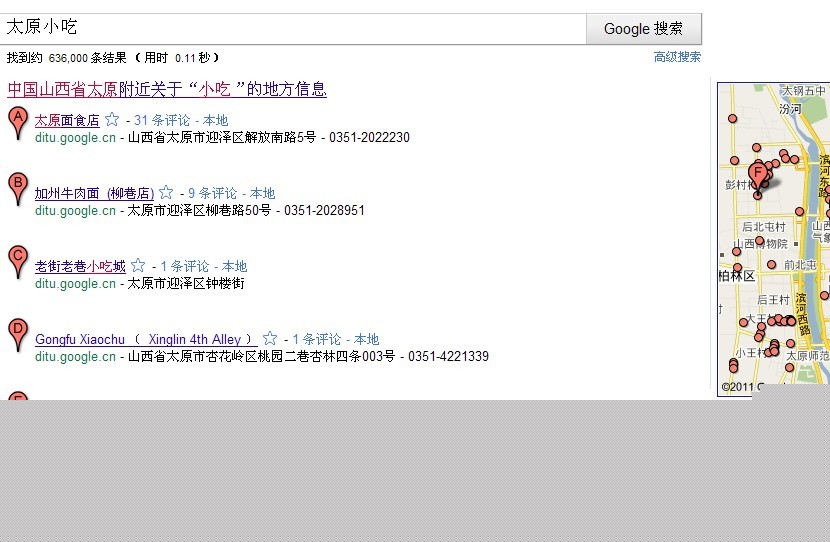Star the Gongfu Xiaochu result
Image resolution: width=830 pixels, height=542 pixels.
pyautogui.click(x=270, y=338)
